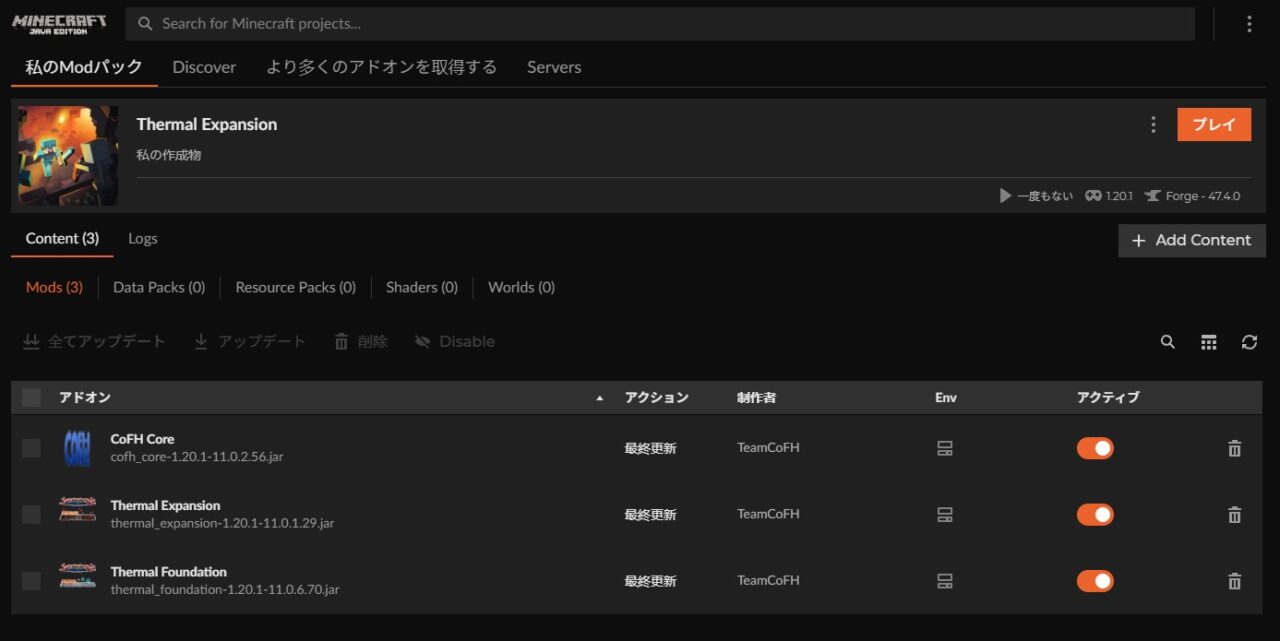Click the 制作者 column header
This screenshot has width=1280, height=641.
pos(756,398)
